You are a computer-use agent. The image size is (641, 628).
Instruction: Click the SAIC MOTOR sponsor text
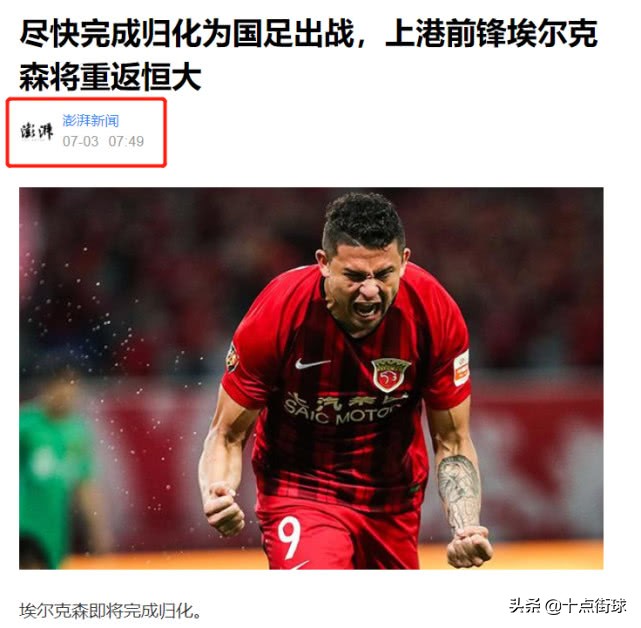[x=345, y=410]
